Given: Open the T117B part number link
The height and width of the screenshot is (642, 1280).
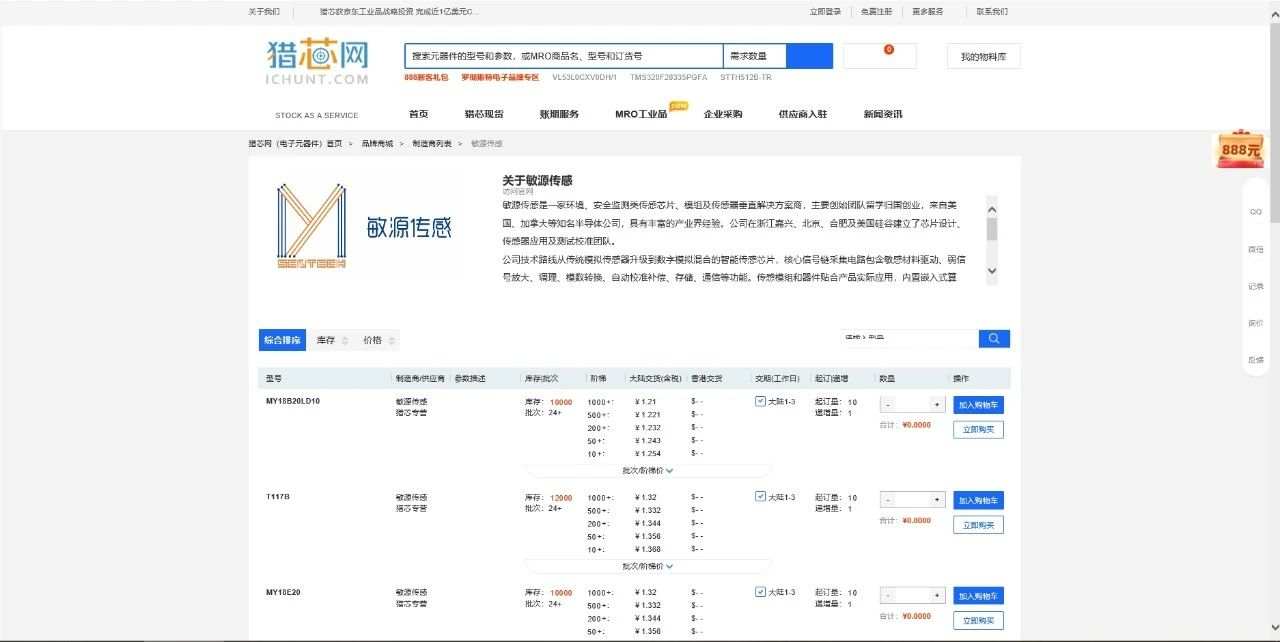Looking at the screenshot, I should click(x=278, y=497).
